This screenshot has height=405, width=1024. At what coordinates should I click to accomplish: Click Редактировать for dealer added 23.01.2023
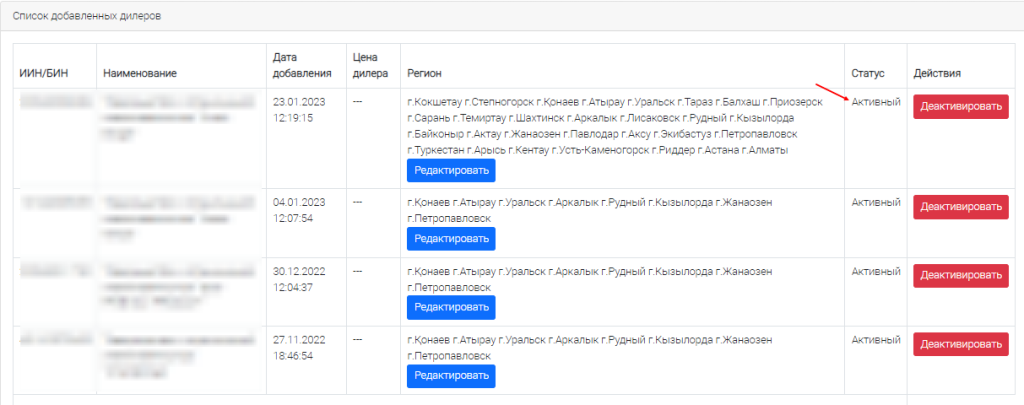tap(451, 170)
